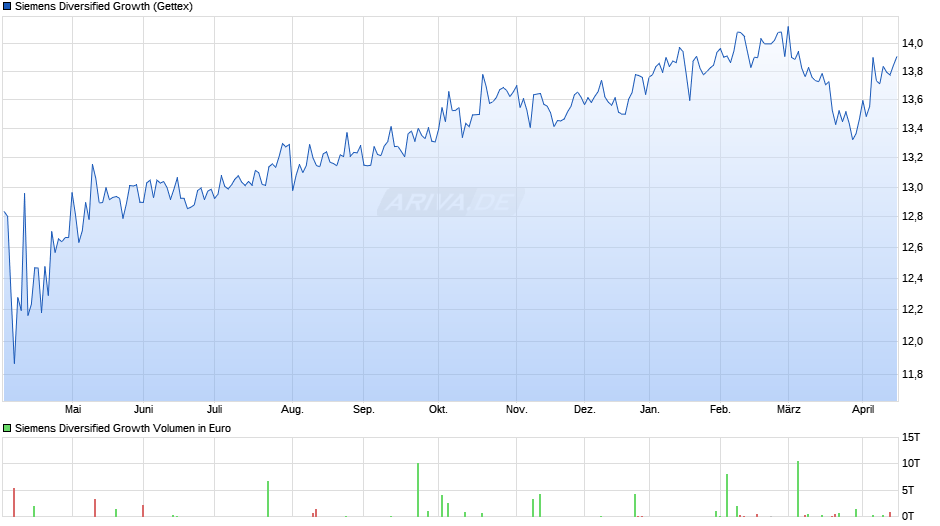Click the 14,0 price axis value
This screenshot has width=940, height=526.
click(912, 43)
